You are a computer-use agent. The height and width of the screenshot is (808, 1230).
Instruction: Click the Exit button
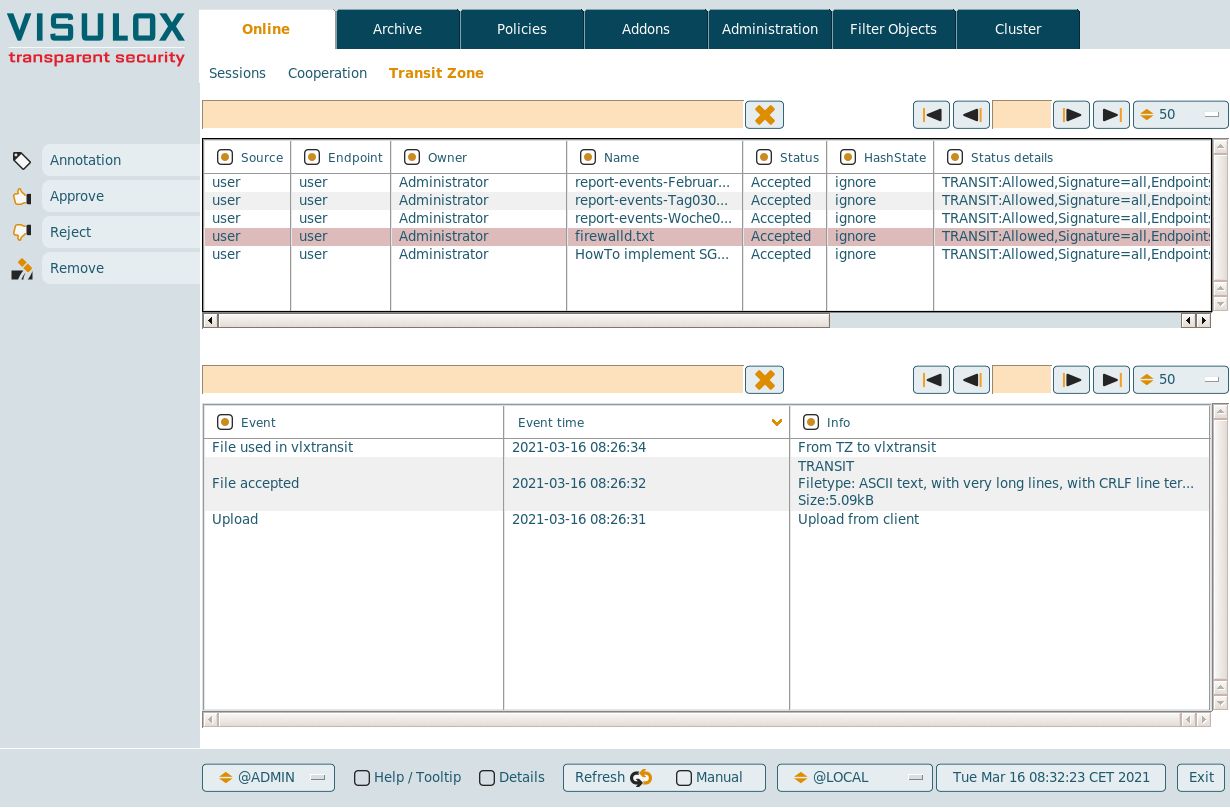pyautogui.click(x=1201, y=778)
